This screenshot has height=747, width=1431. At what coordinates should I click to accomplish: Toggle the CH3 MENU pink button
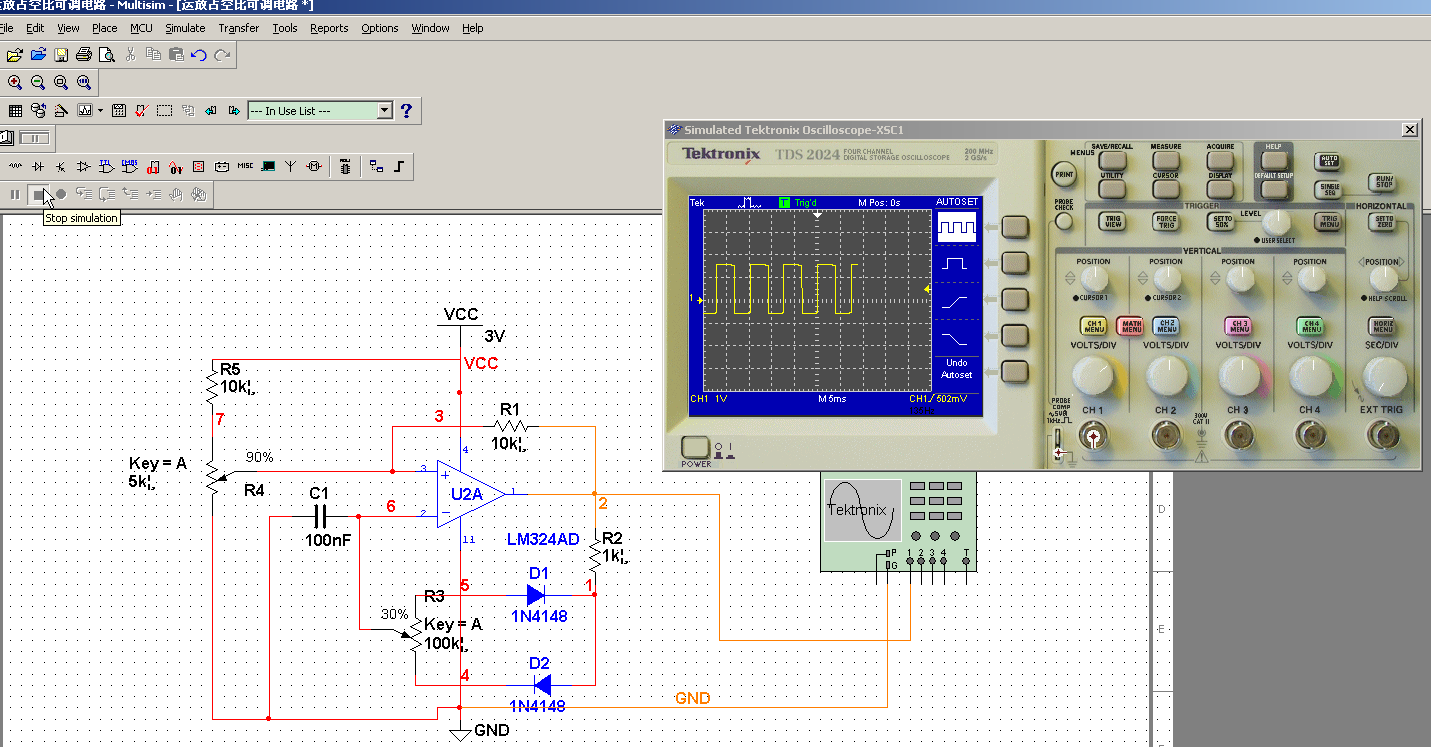pyautogui.click(x=1238, y=326)
